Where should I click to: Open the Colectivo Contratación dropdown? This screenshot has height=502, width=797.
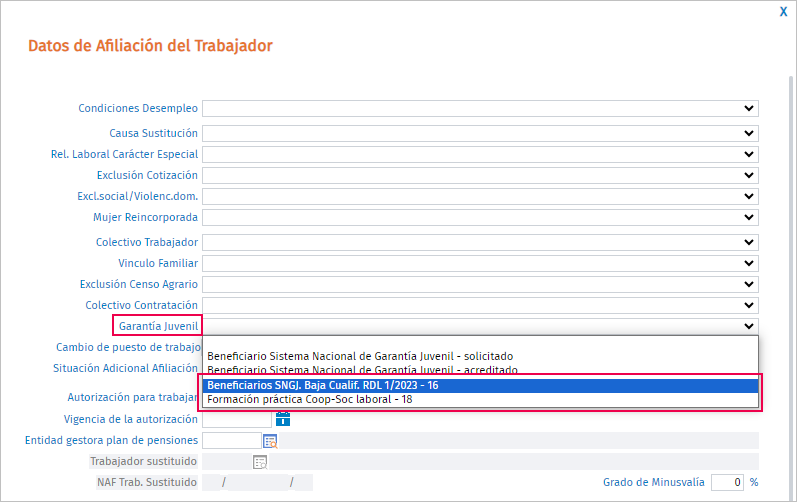tap(480, 305)
